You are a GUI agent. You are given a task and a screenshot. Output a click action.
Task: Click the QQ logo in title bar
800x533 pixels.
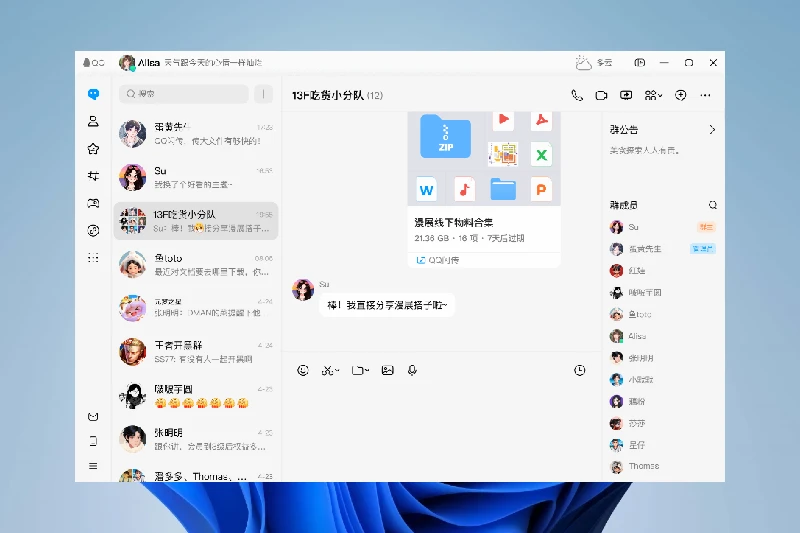click(x=93, y=63)
